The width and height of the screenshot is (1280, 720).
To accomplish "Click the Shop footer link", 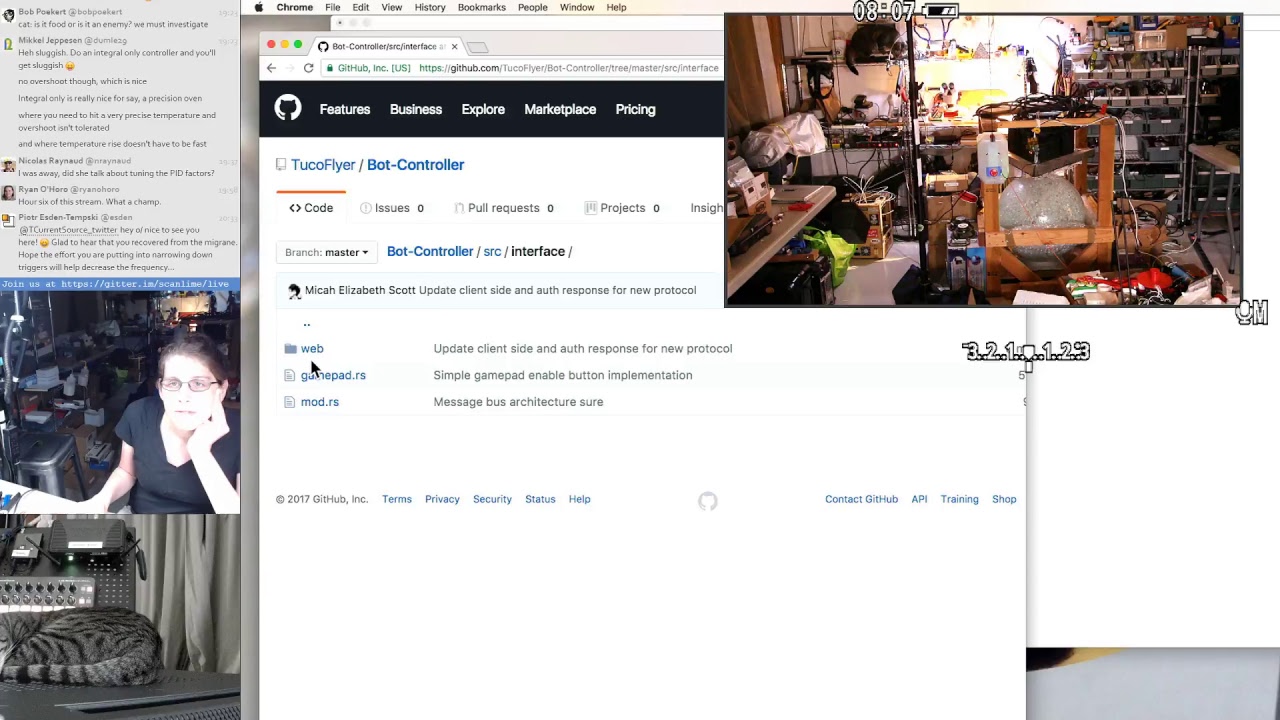I will 1004,499.
